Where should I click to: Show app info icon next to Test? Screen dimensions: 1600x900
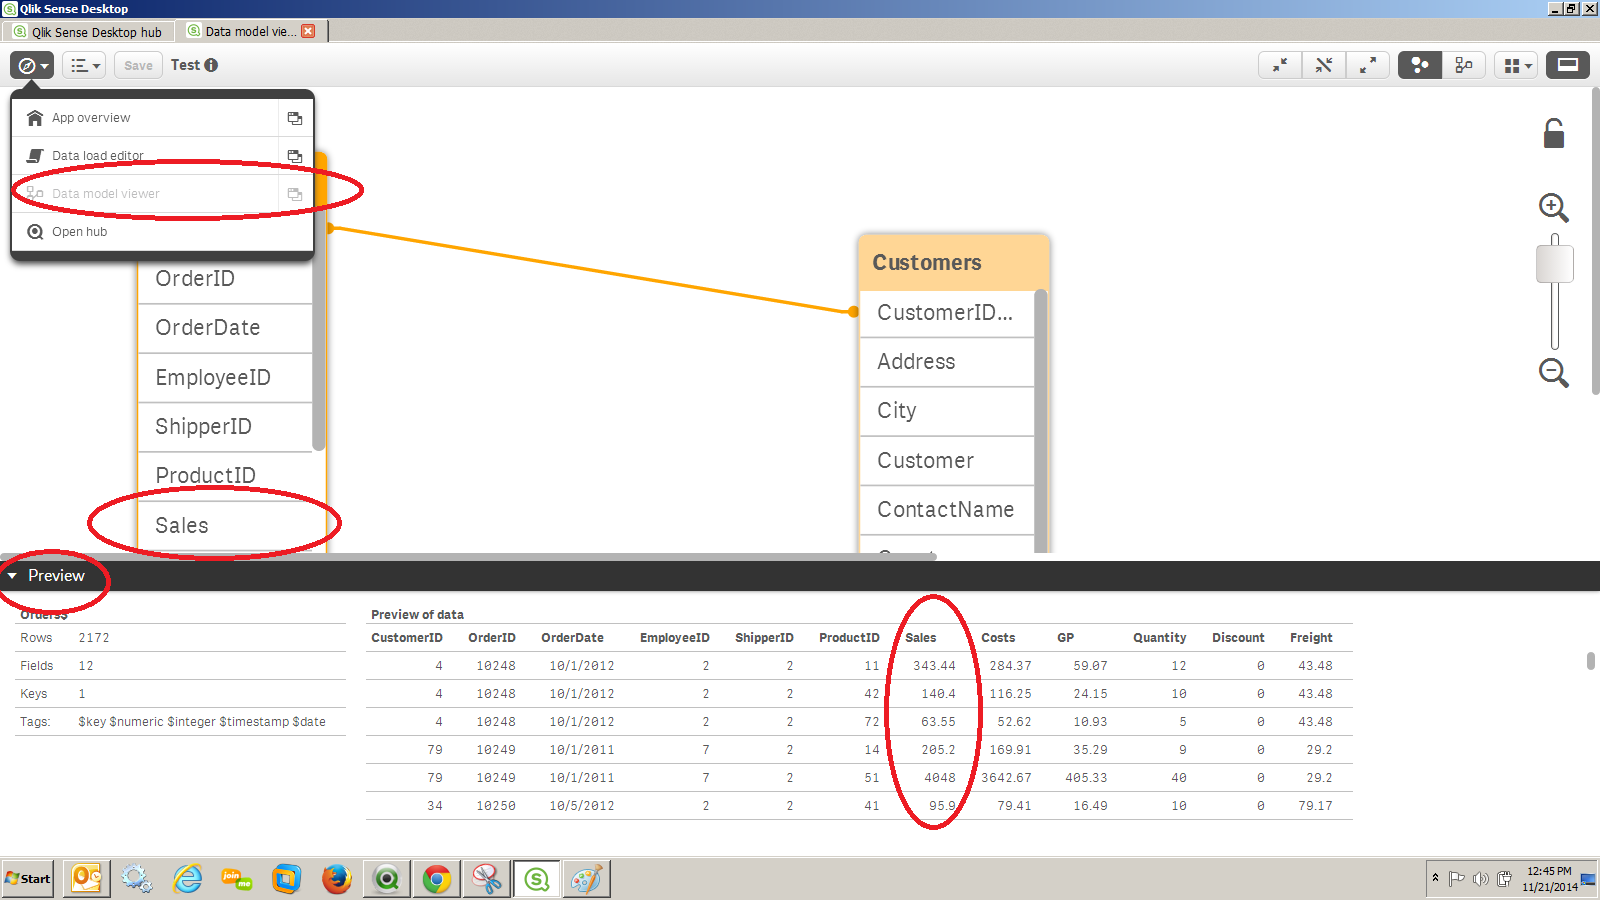(x=211, y=65)
